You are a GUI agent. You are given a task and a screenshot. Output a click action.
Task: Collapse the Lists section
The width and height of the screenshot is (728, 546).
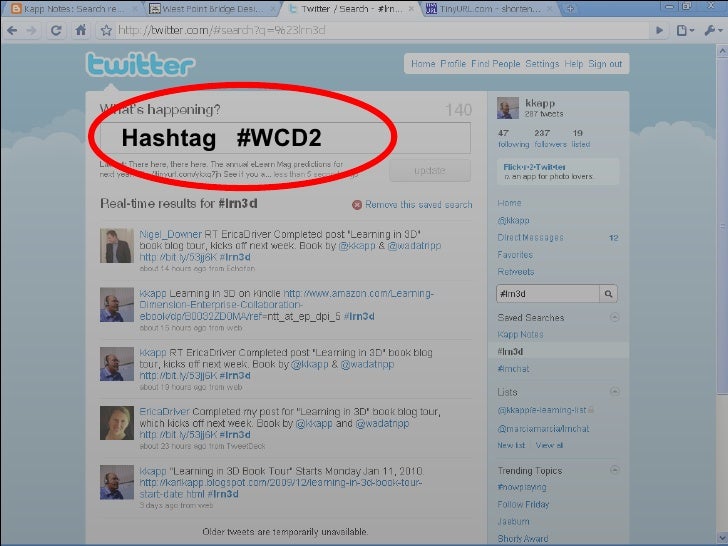pos(614,392)
